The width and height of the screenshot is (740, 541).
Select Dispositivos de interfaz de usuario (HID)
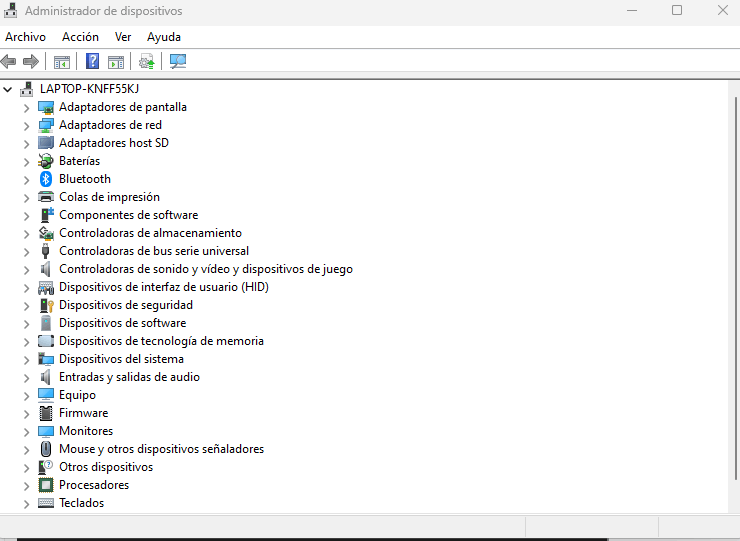(164, 287)
